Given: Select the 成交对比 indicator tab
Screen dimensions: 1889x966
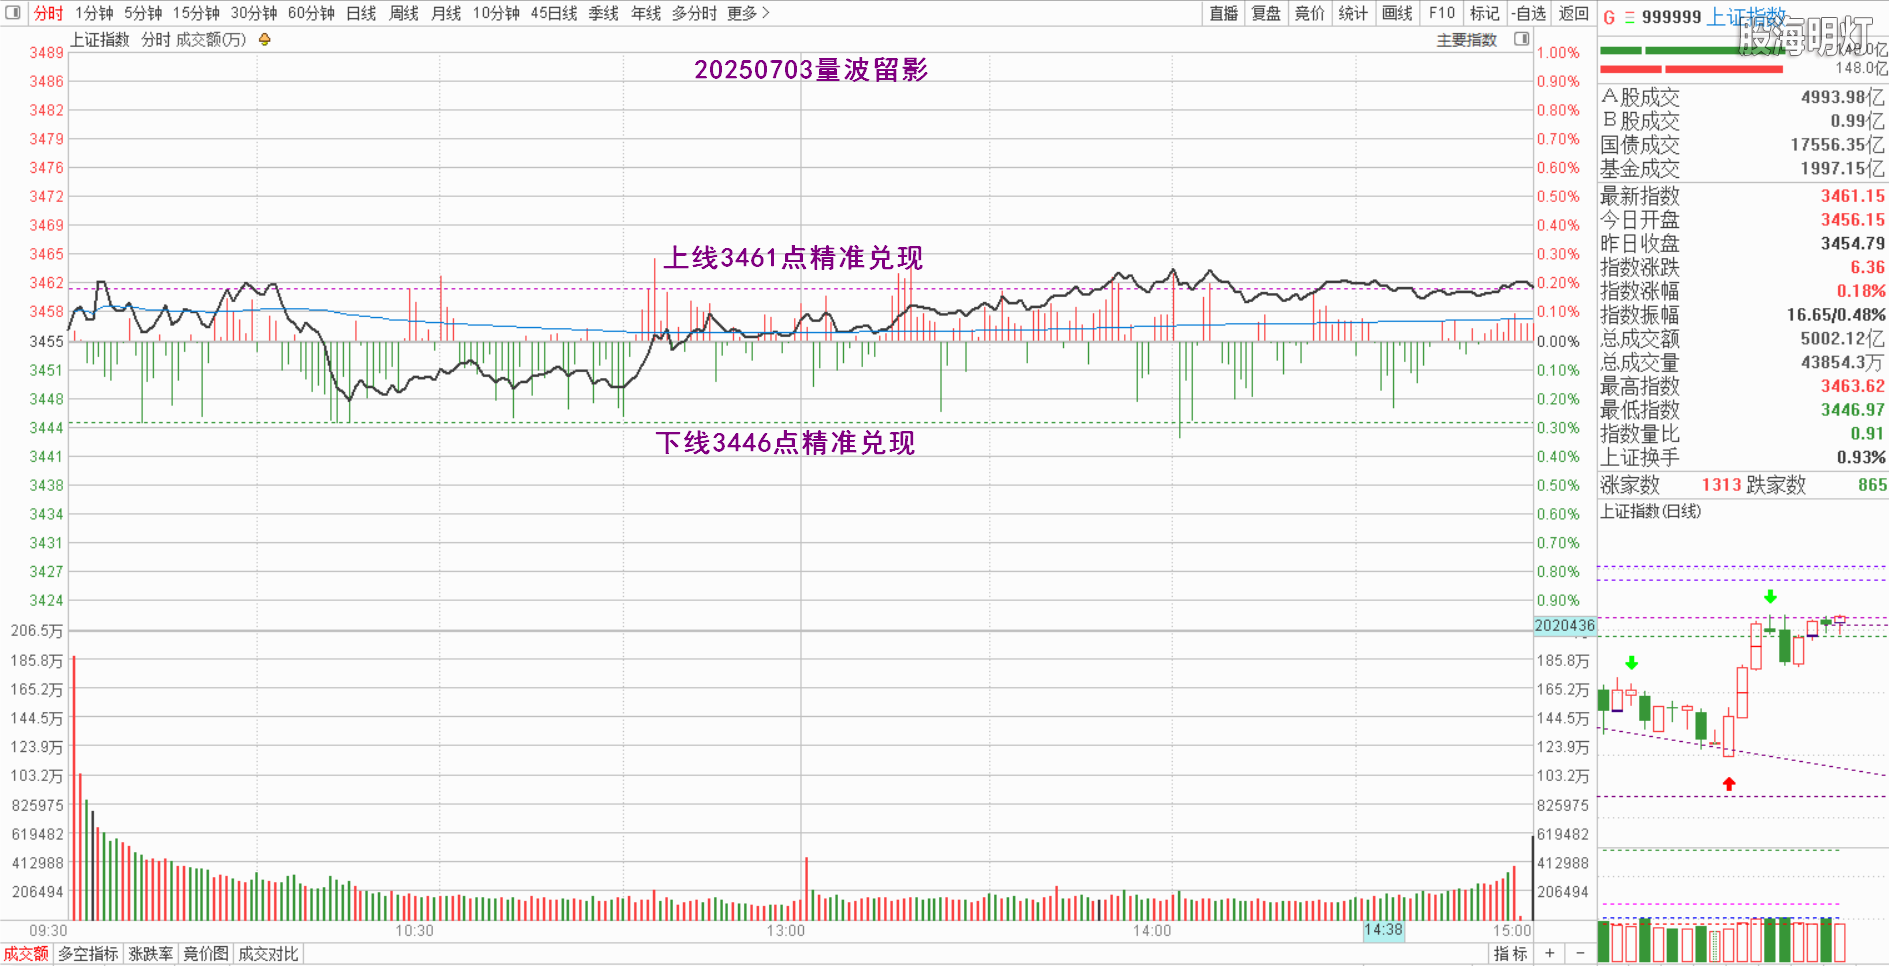Looking at the screenshot, I should pos(268,954).
